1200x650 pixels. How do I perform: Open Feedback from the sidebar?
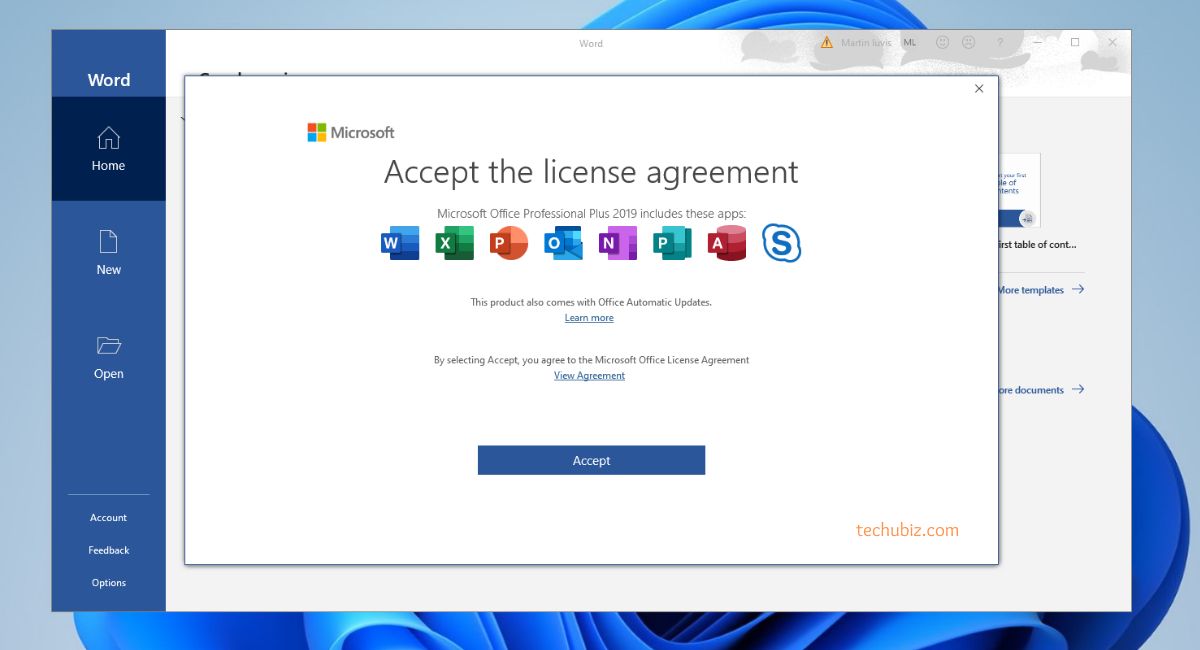(108, 550)
